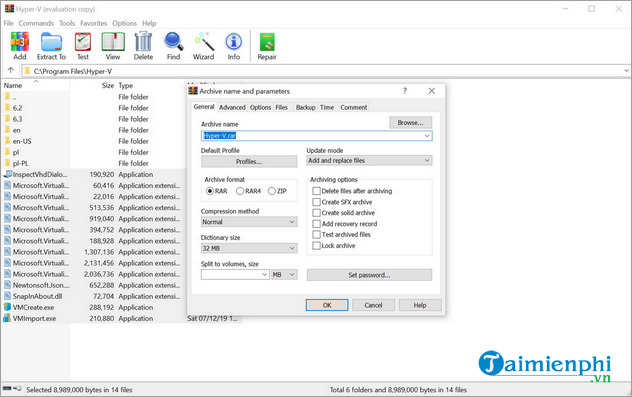
Task: Click the pl-PL folder icon
Action: pyautogui.click(x=7, y=163)
